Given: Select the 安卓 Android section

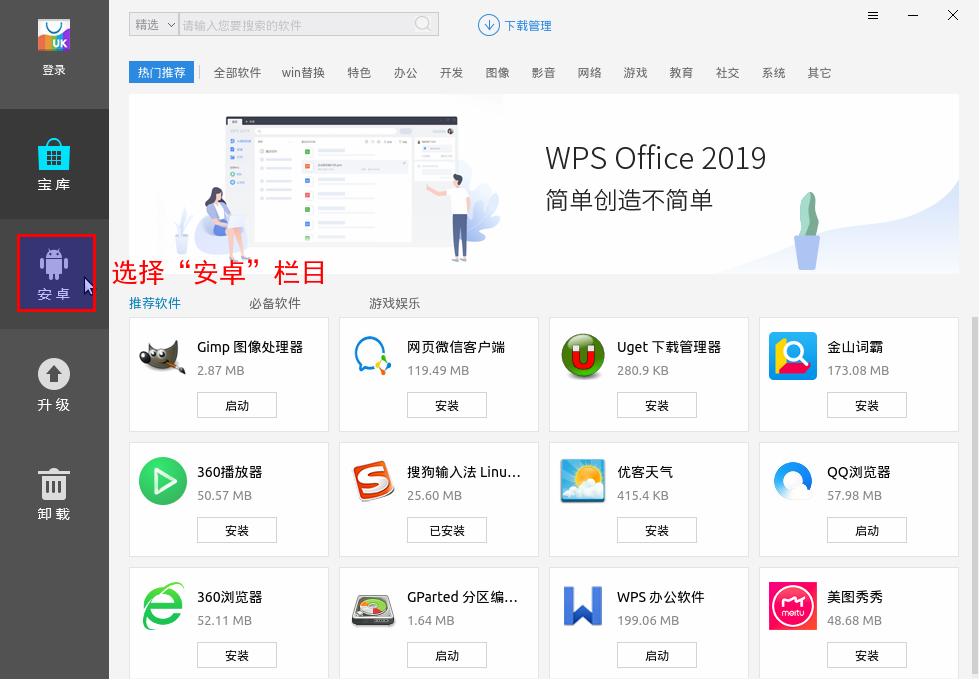Looking at the screenshot, I should coord(56,273).
